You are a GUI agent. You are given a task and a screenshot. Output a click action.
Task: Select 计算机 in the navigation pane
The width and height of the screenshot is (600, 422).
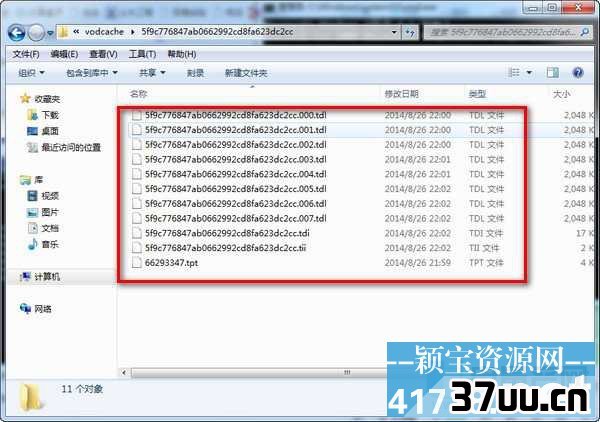(x=47, y=277)
